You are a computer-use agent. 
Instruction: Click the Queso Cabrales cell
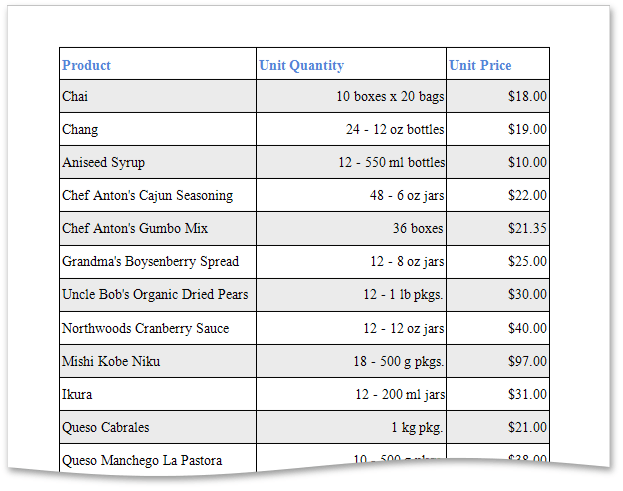click(106, 427)
